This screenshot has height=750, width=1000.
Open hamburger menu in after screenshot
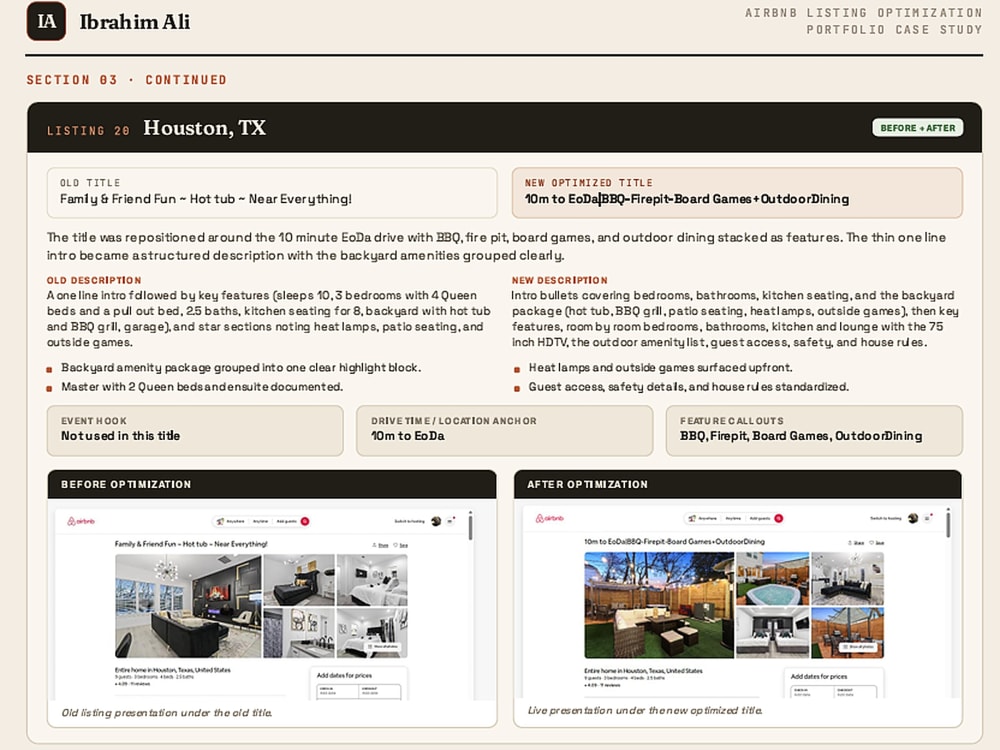point(928,518)
